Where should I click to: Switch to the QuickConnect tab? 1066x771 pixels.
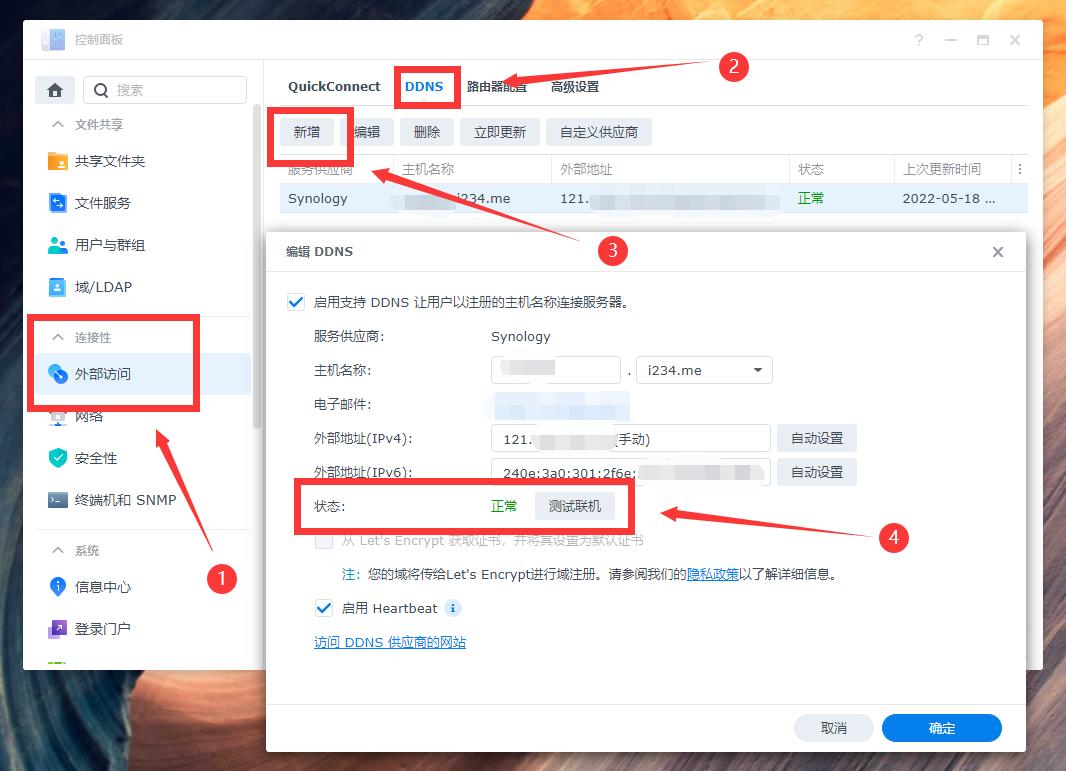[x=333, y=86]
